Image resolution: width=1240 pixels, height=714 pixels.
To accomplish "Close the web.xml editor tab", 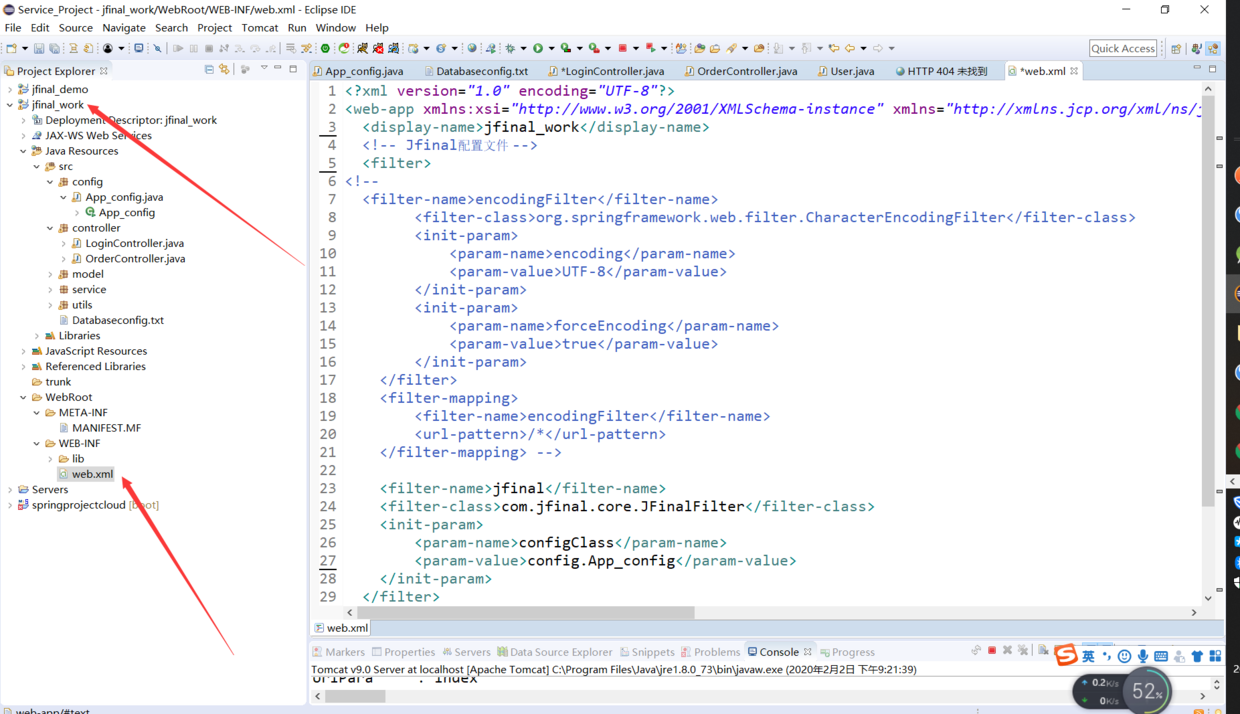I will point(1075,71).
